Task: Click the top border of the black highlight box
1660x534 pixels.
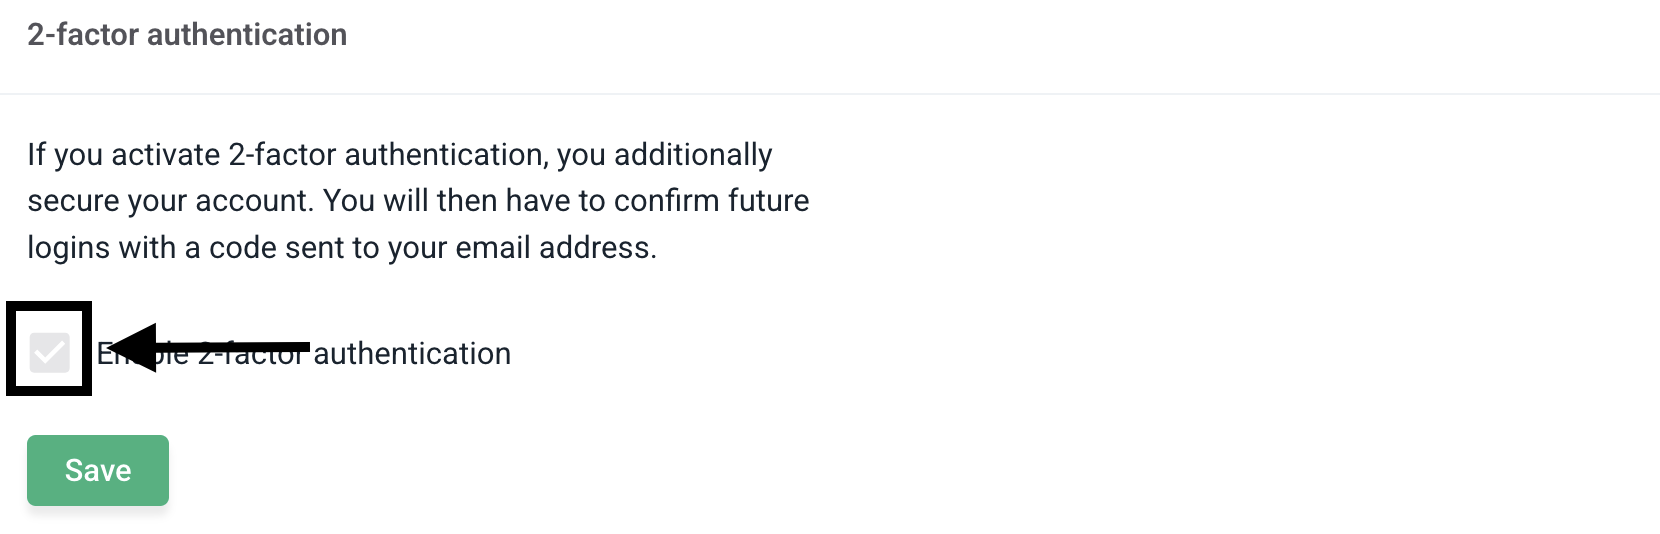Action: coord(49,305)
